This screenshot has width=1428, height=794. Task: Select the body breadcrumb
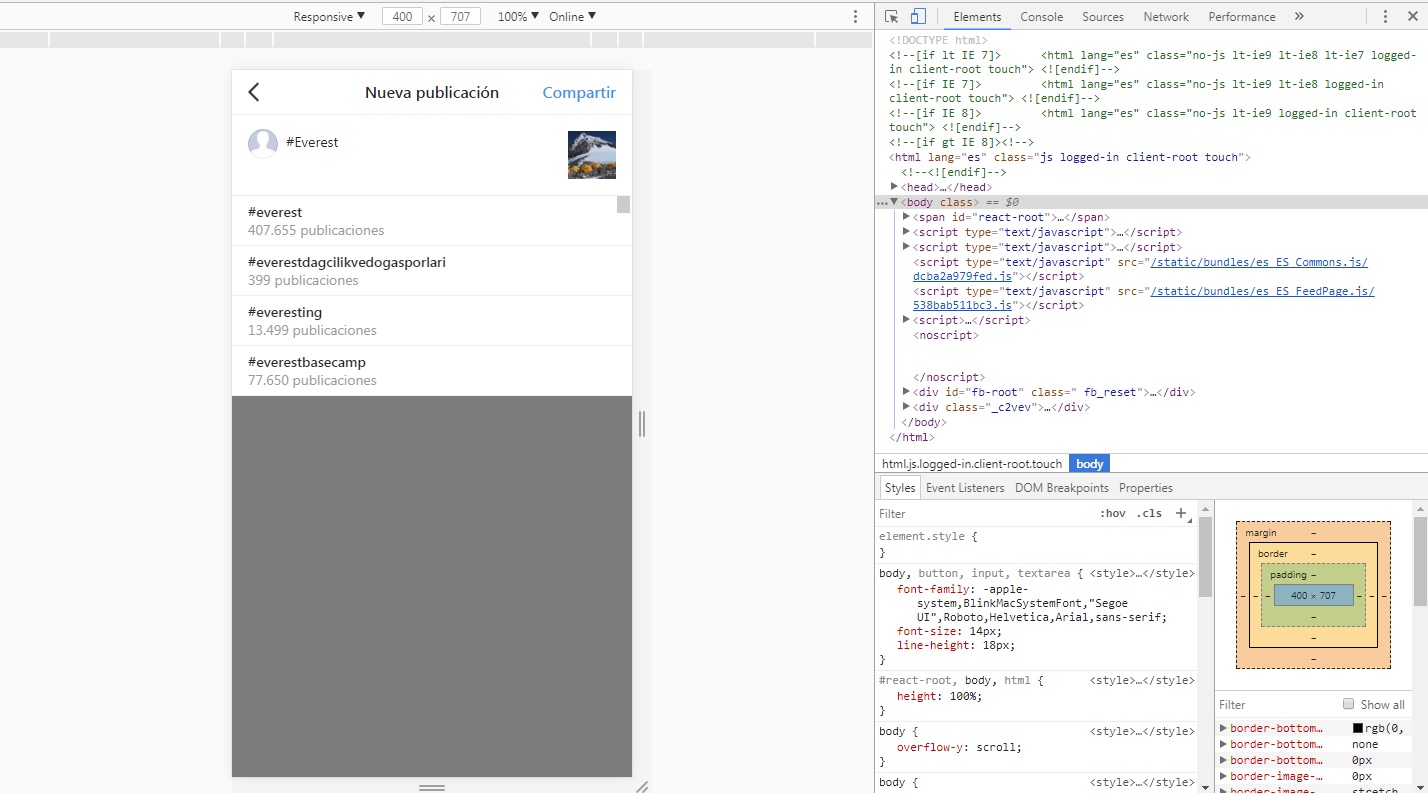(x=1090, y=464)
